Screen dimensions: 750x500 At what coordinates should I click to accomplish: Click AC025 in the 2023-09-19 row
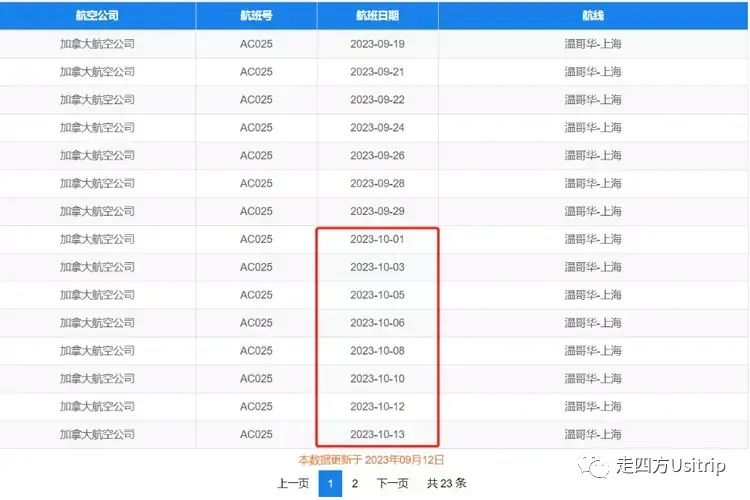256,44
